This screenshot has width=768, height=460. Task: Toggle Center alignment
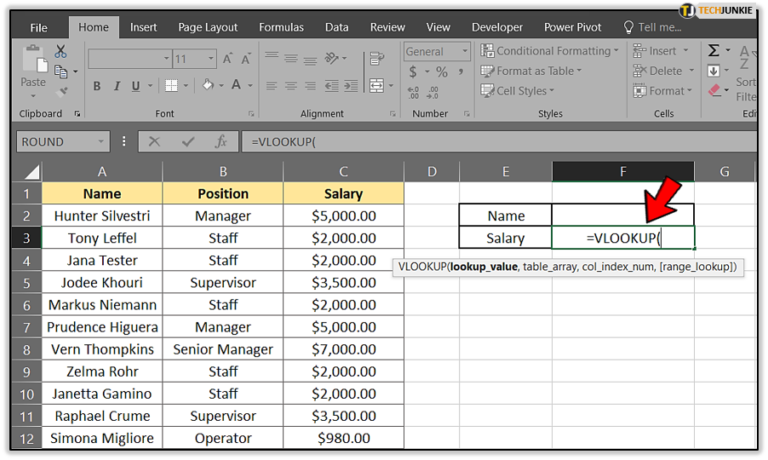291,86
